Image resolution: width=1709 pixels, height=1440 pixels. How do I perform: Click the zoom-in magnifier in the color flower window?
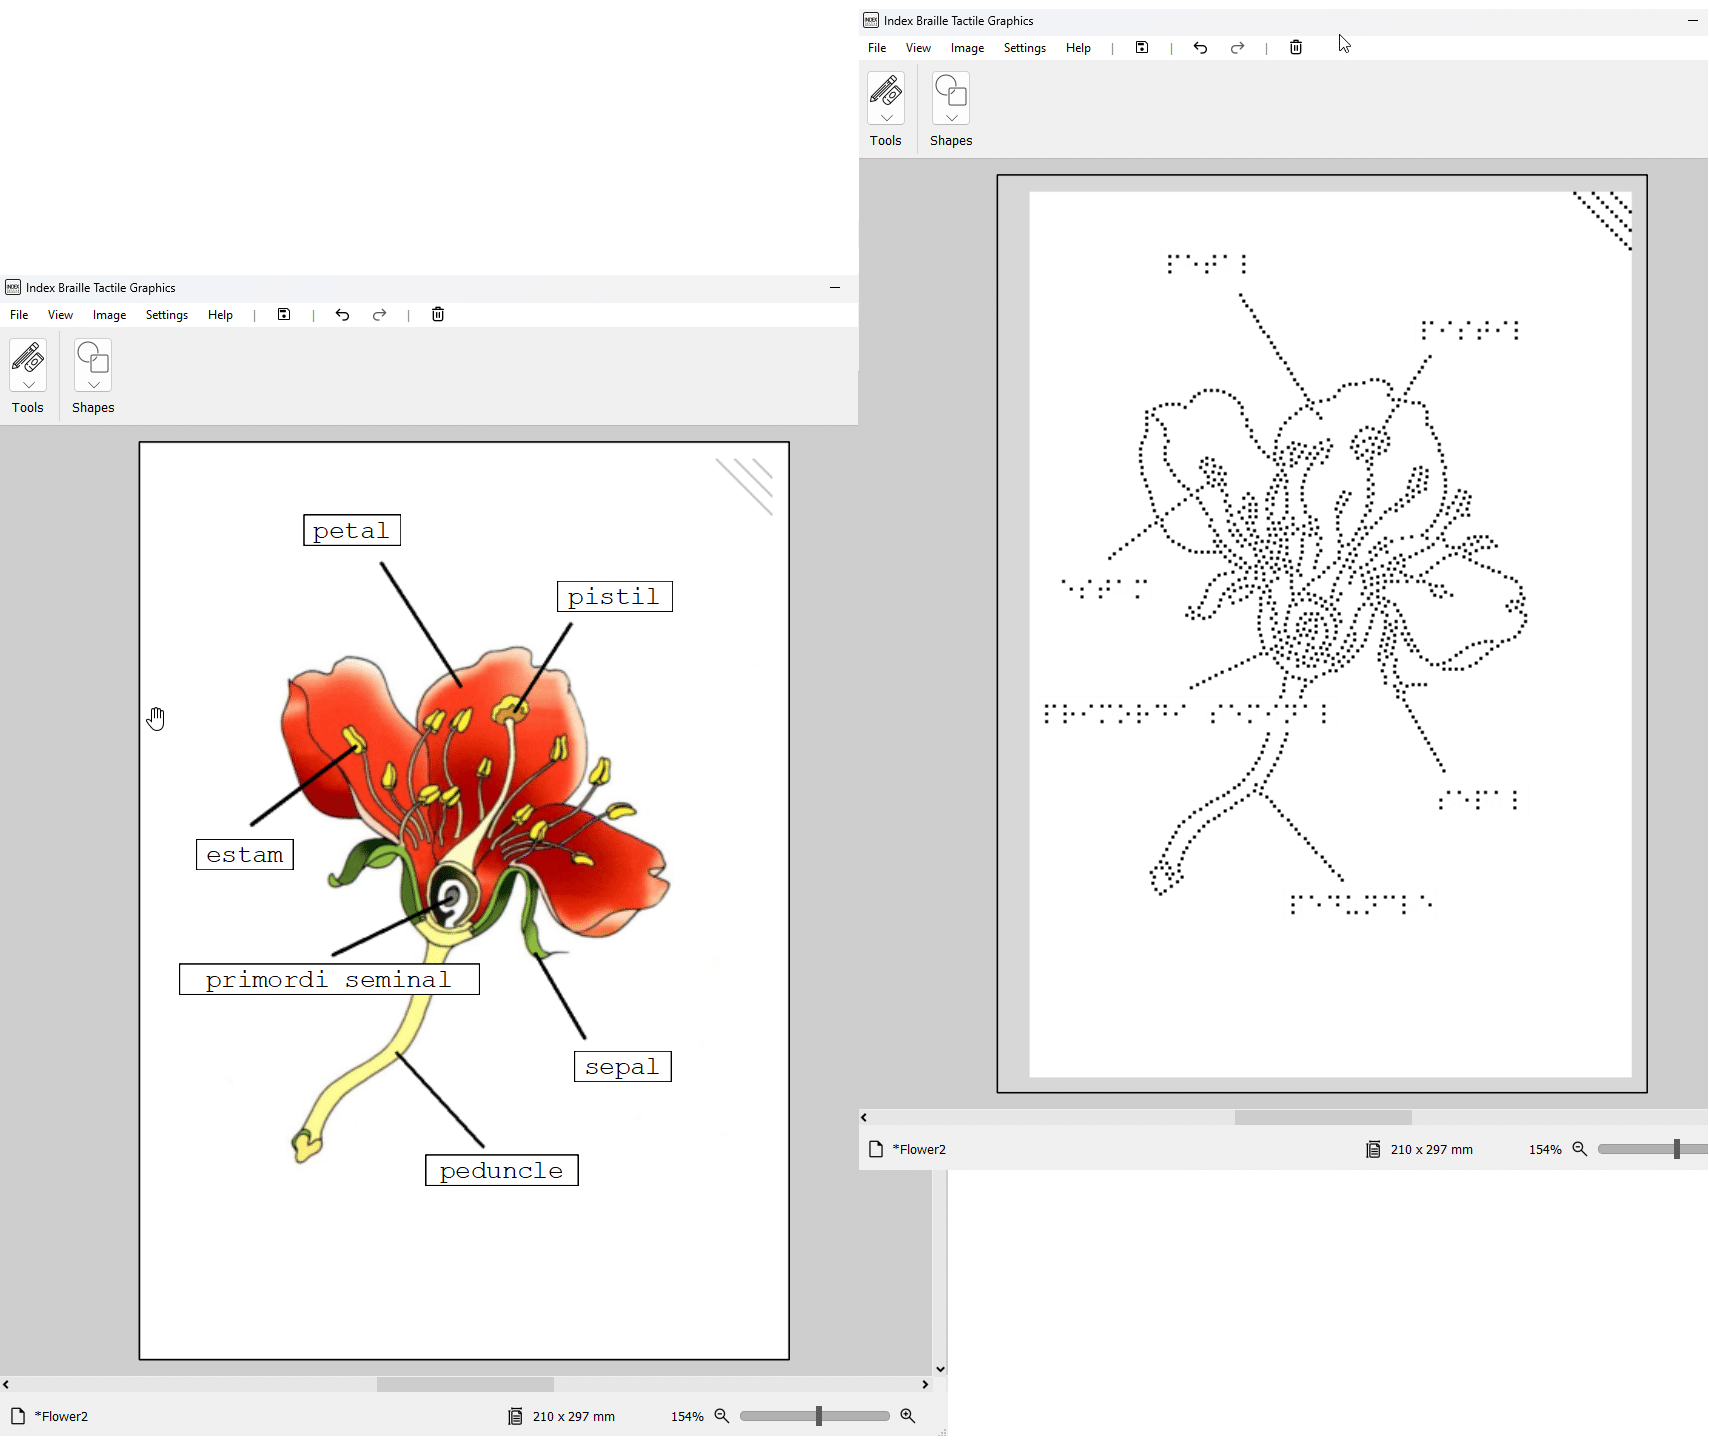pyautogui.click(x=908, y=1416)
